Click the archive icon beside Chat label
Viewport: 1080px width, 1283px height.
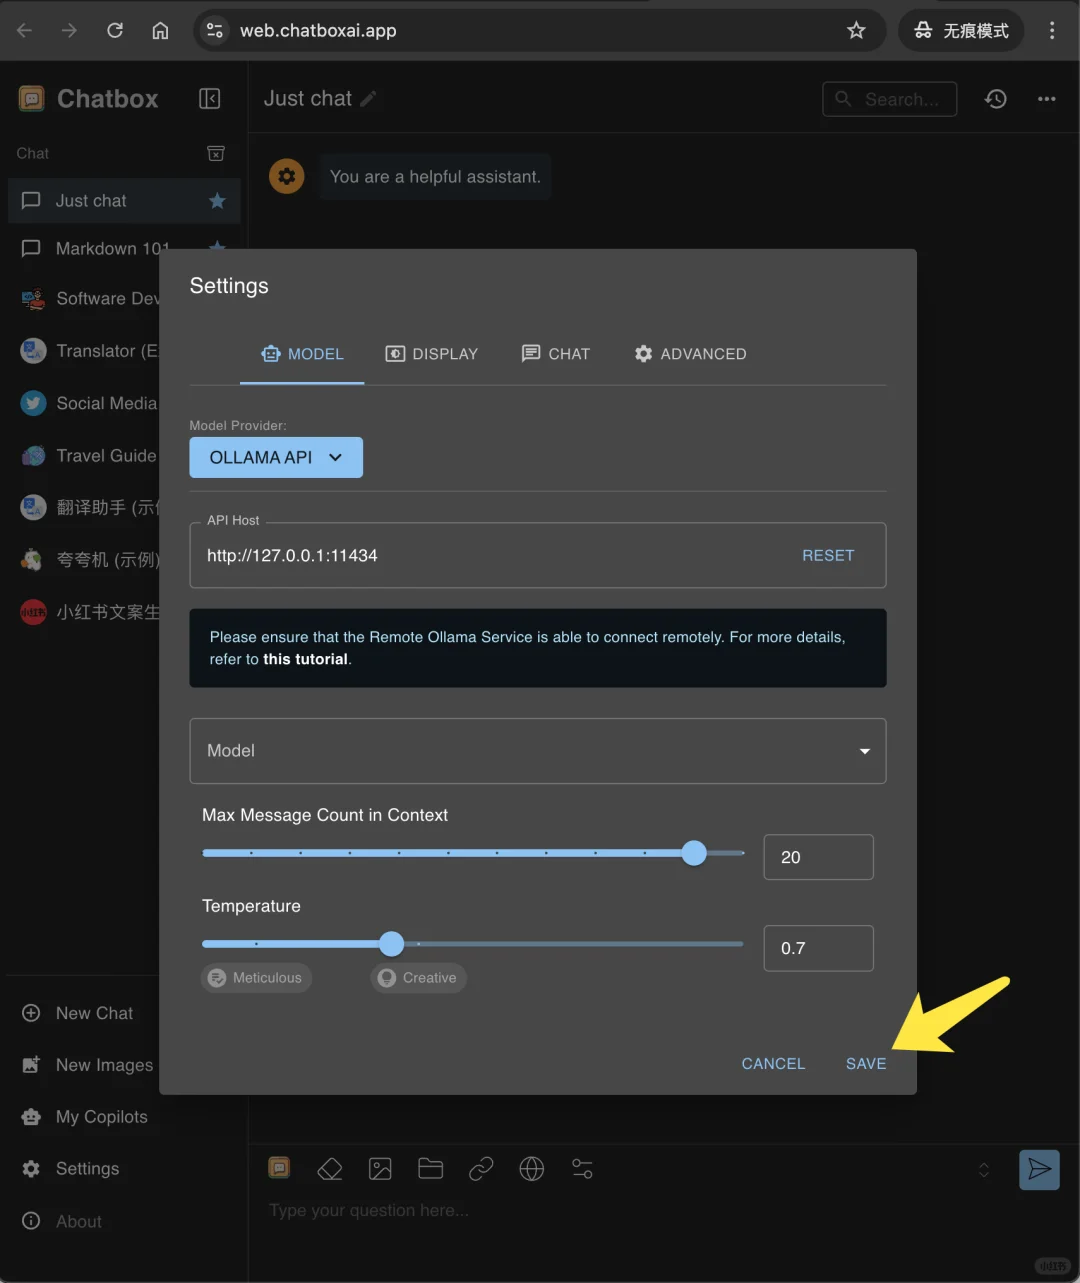click(x=215, y=153)
